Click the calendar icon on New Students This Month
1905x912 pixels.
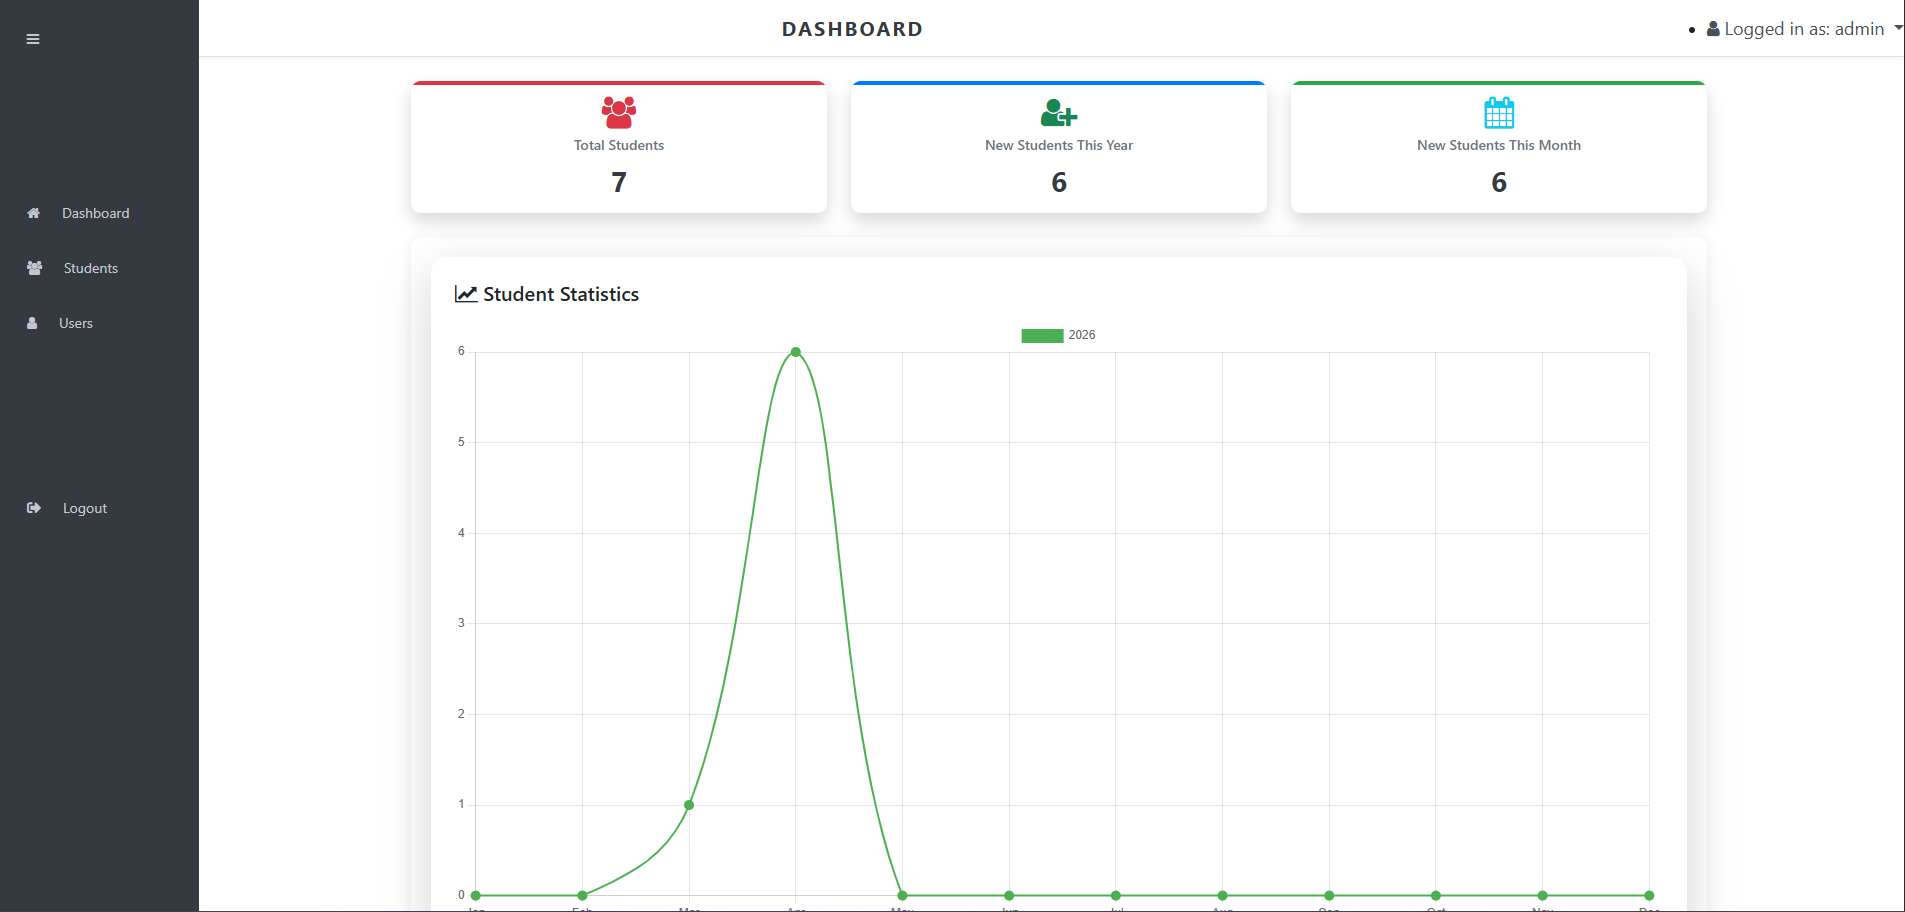click(x=1498, y=112)
